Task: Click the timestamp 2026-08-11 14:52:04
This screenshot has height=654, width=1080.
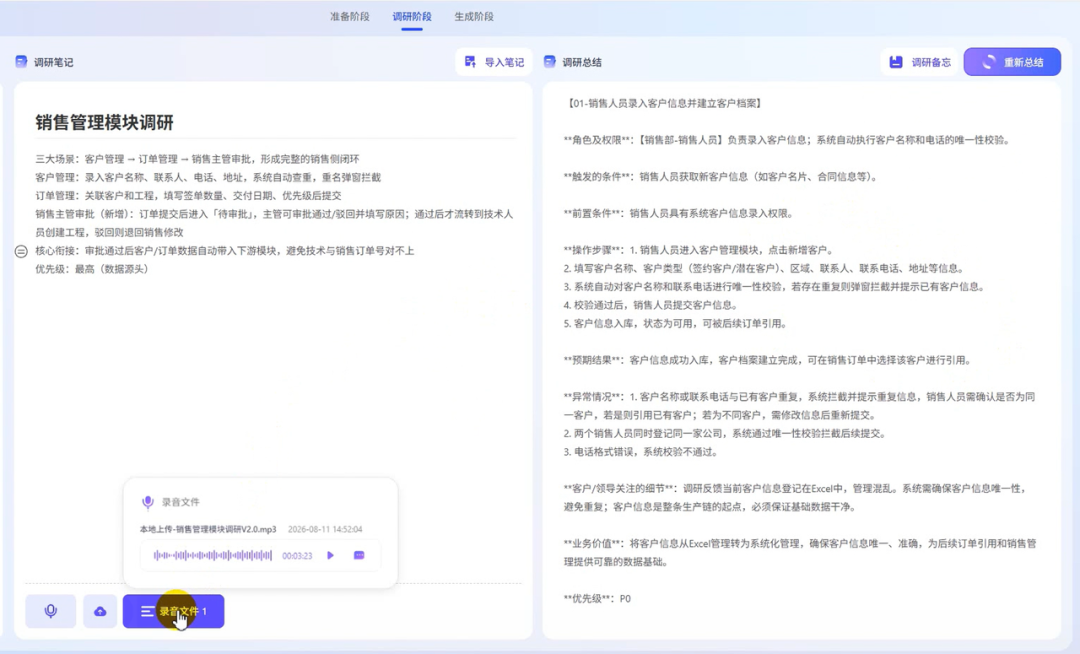Action: [325, 529]
